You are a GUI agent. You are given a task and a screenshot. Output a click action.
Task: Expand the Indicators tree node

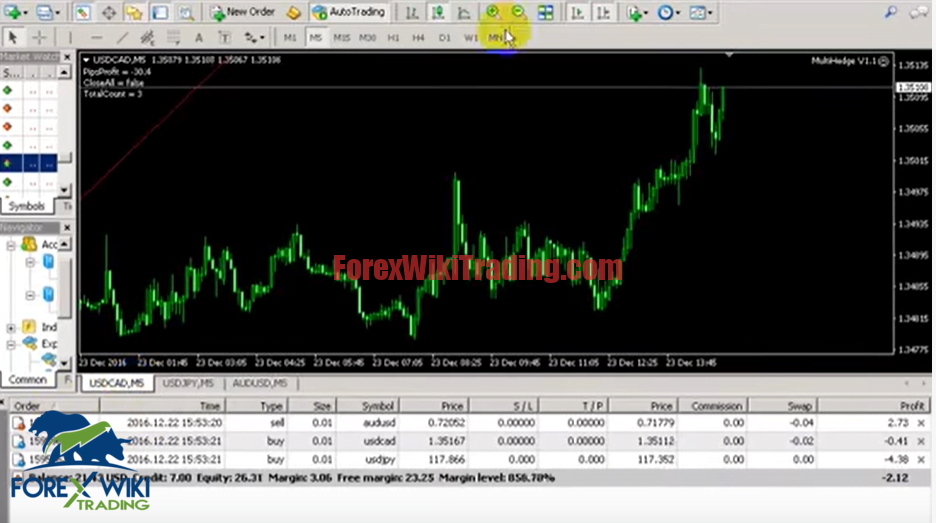click(11, 328)
